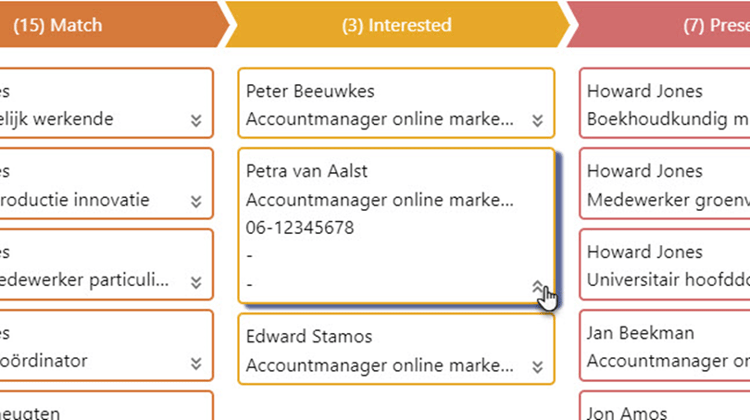Open the Jan Beekman Accountmanager card

point(665,345)
